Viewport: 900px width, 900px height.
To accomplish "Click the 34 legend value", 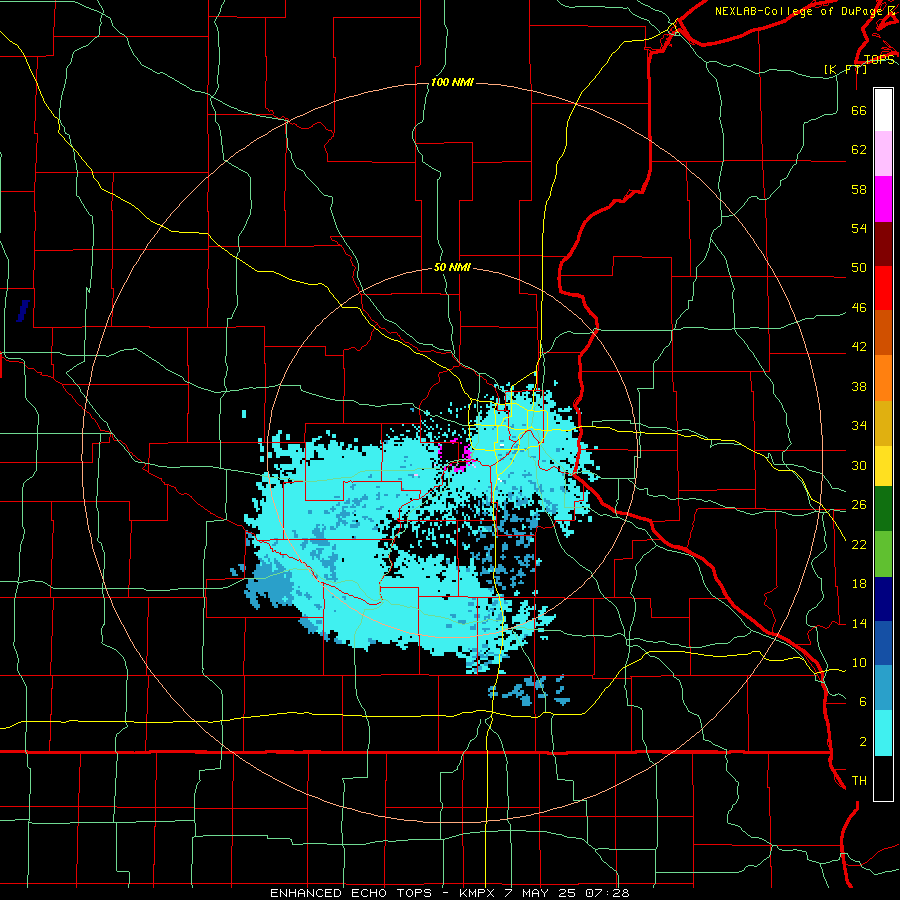I will [x=859, y=425].
